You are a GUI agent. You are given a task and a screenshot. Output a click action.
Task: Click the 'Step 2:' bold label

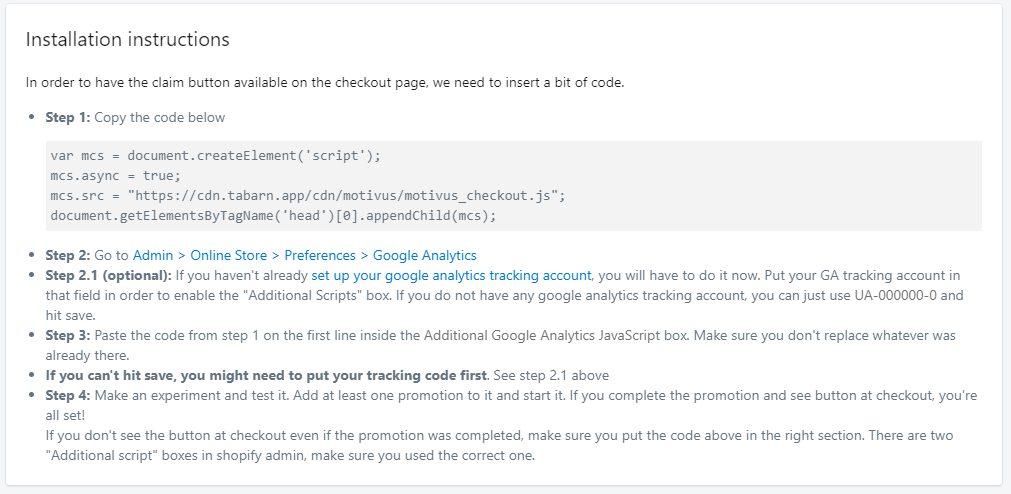coord(68,255)
